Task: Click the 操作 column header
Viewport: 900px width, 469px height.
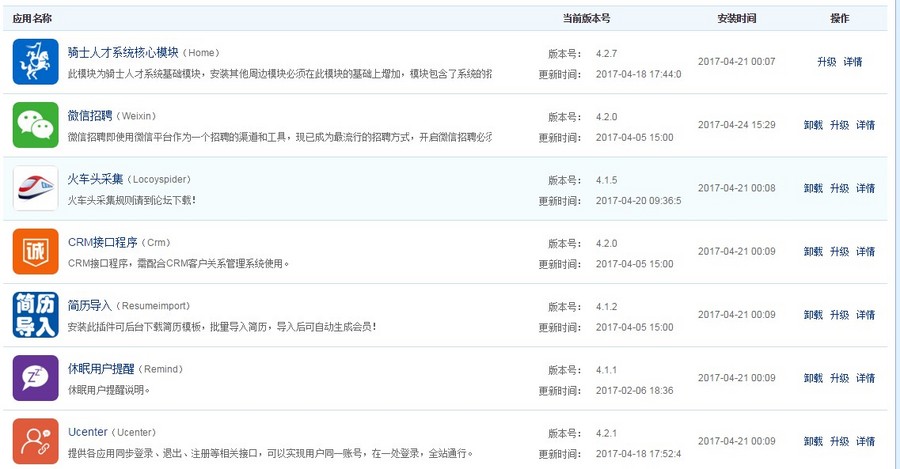Action: click(x=839, y=18)
